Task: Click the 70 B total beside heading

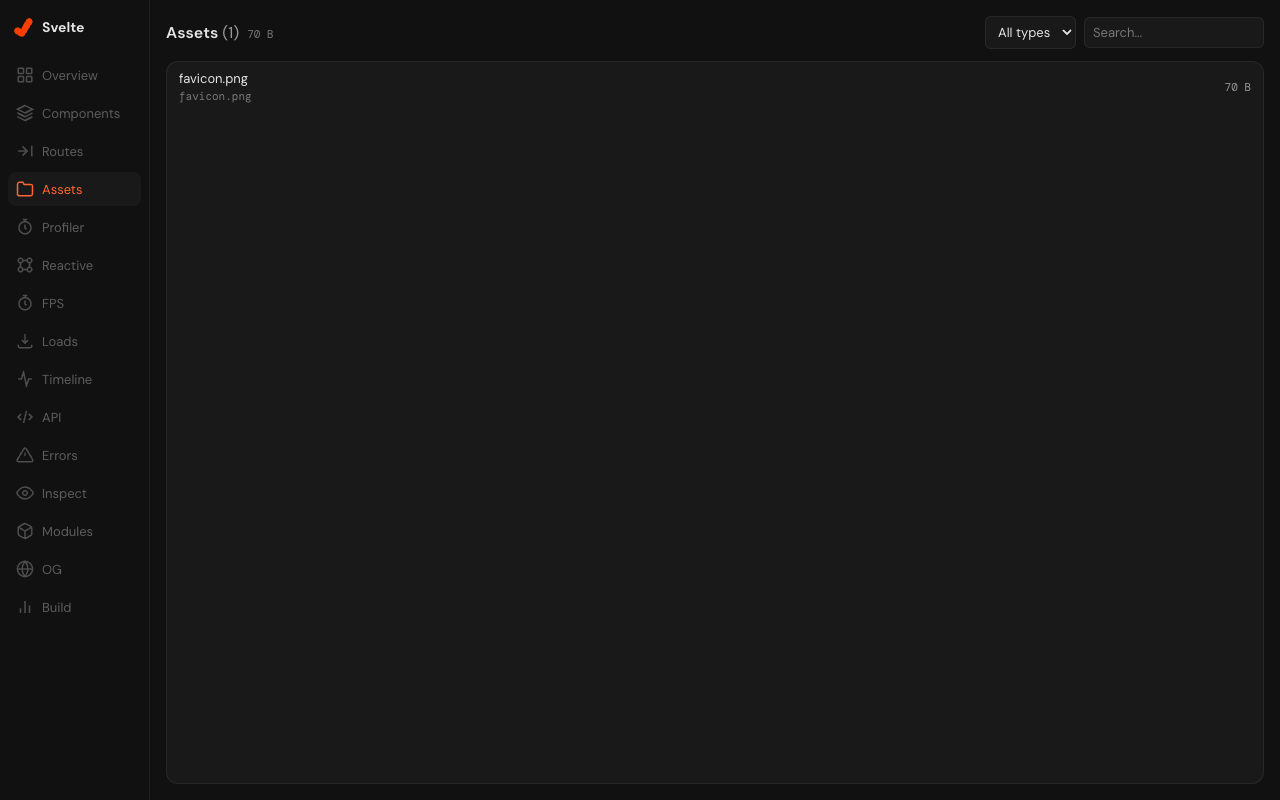Action: 260,34
